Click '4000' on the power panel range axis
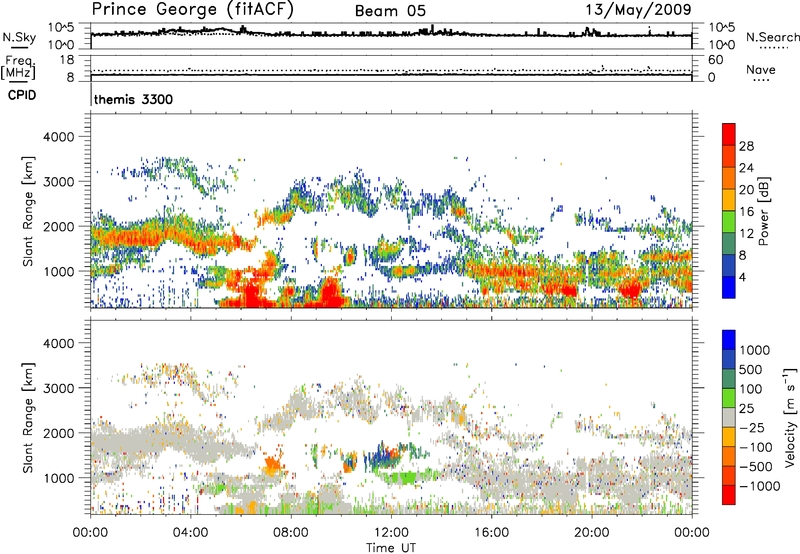This screenshot has height=554, width=800. pos(58,137)
